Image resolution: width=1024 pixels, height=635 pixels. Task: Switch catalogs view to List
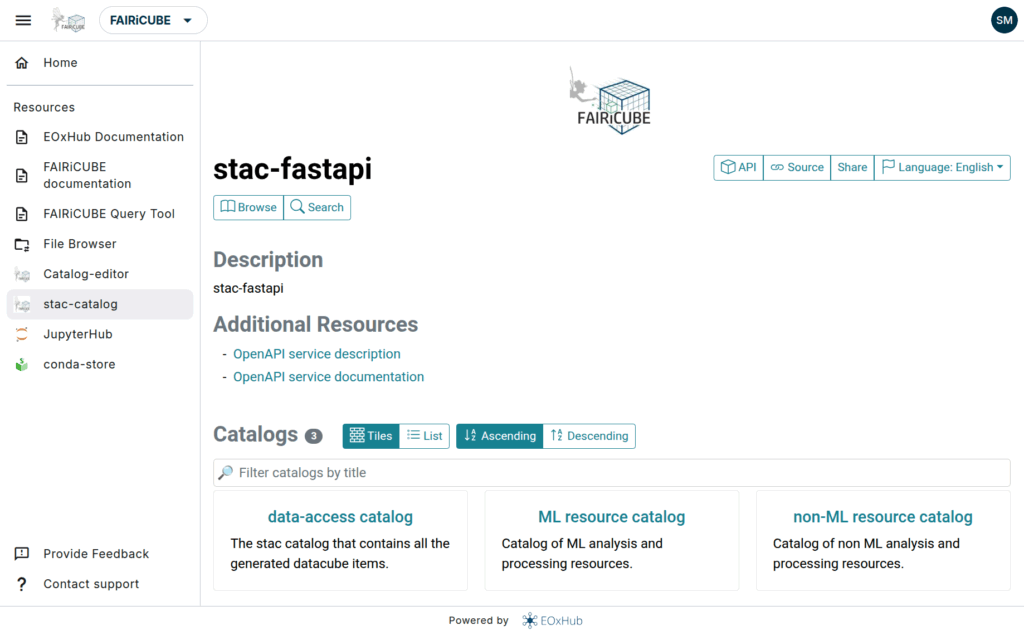[425, 436]
